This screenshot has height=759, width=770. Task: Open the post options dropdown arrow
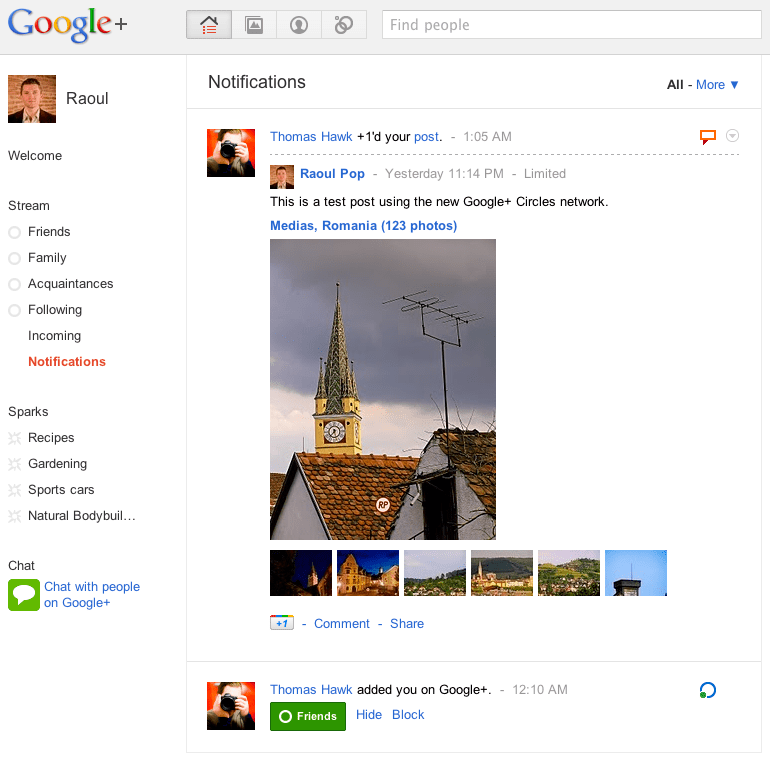pos(732,136)
